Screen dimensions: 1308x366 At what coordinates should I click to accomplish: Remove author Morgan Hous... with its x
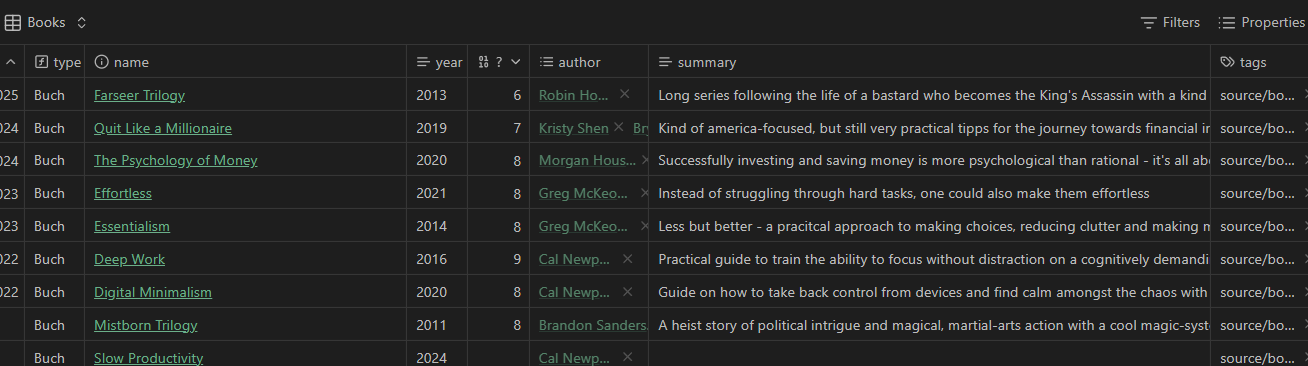pyautogui.click(x=645, y=160)
